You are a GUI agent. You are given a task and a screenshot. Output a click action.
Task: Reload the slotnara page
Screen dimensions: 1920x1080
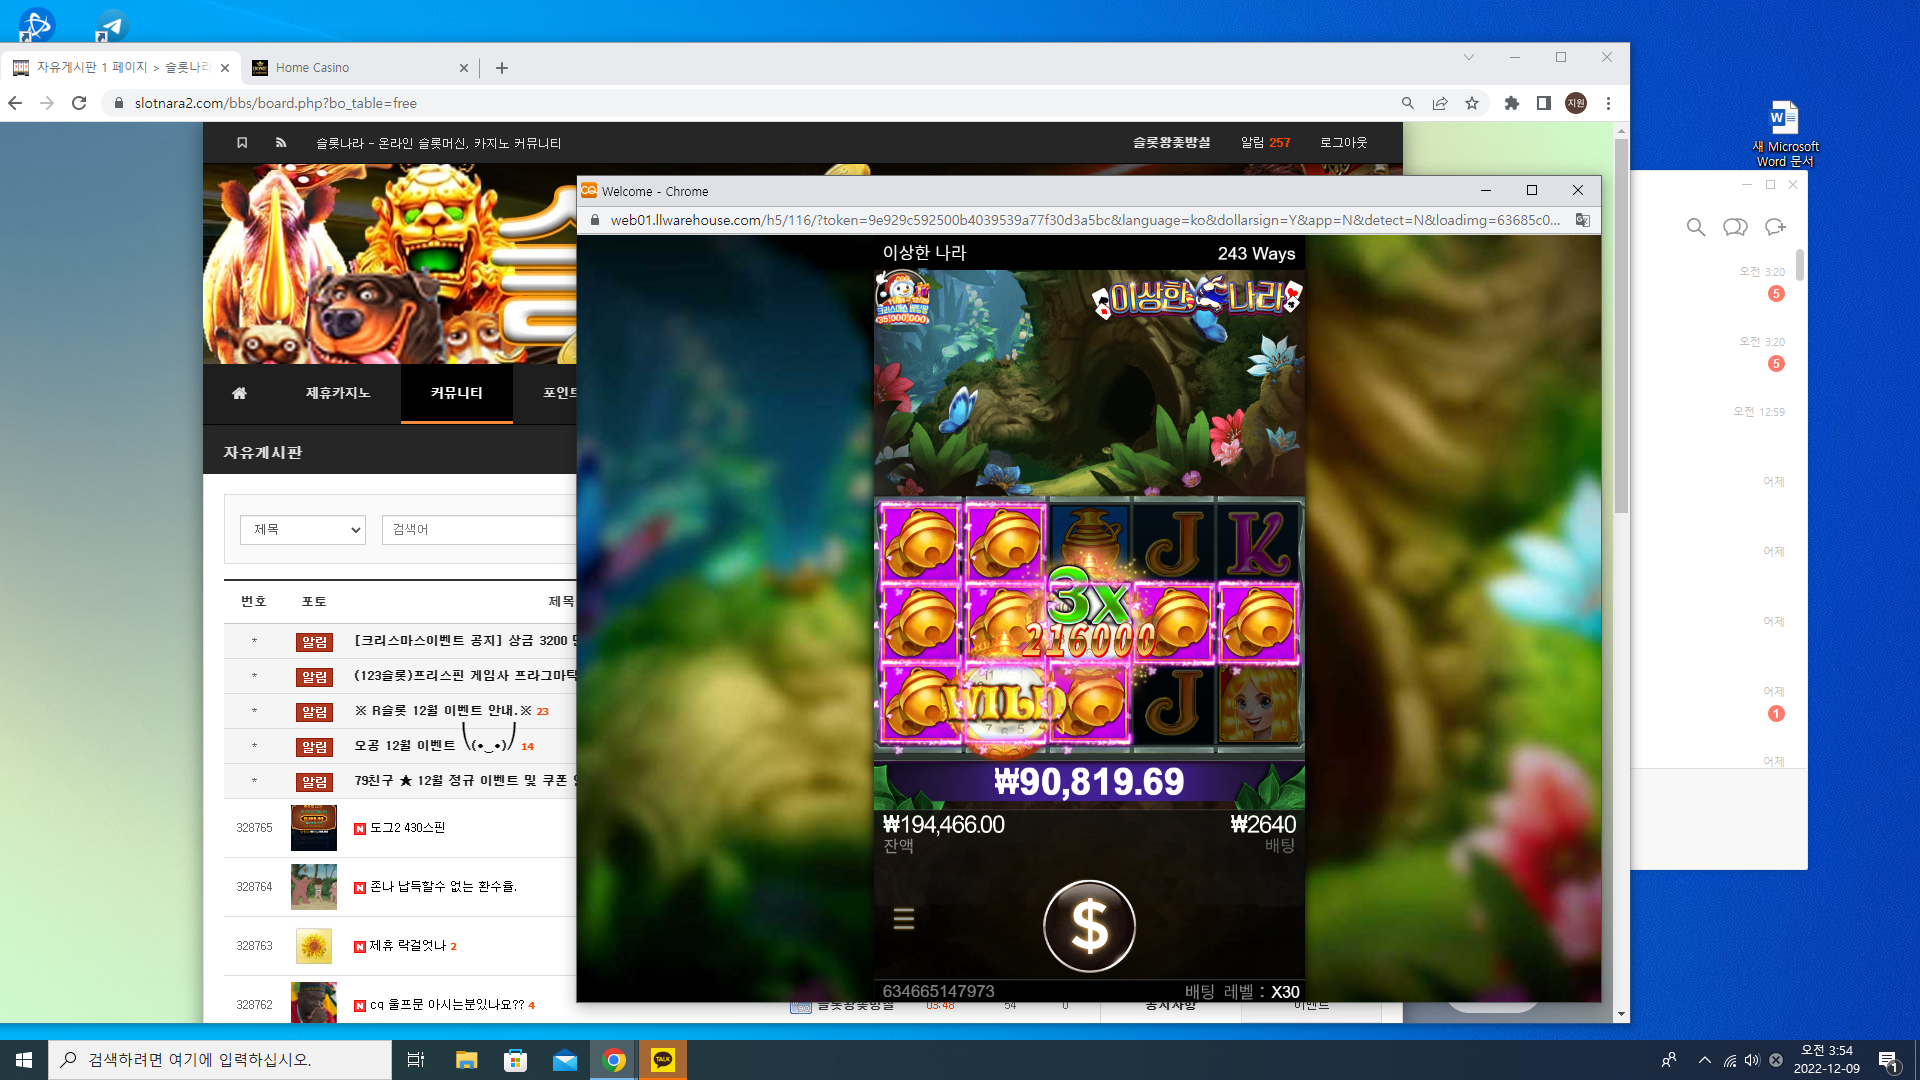tap(79, 103)
